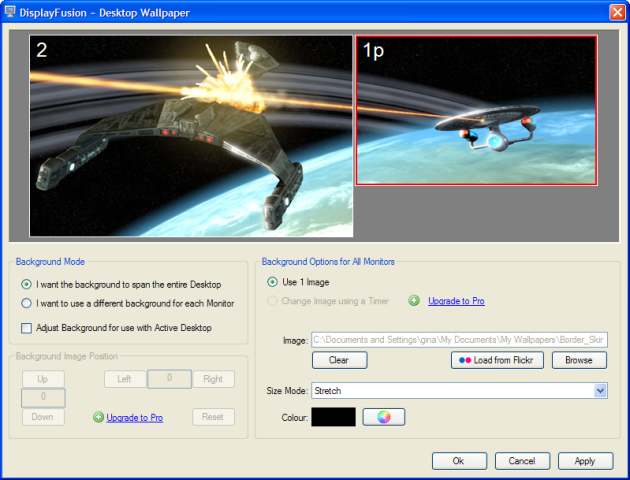Click the Image path text field
This screenshot has height=480, width=630.
(x=459, y=340)
